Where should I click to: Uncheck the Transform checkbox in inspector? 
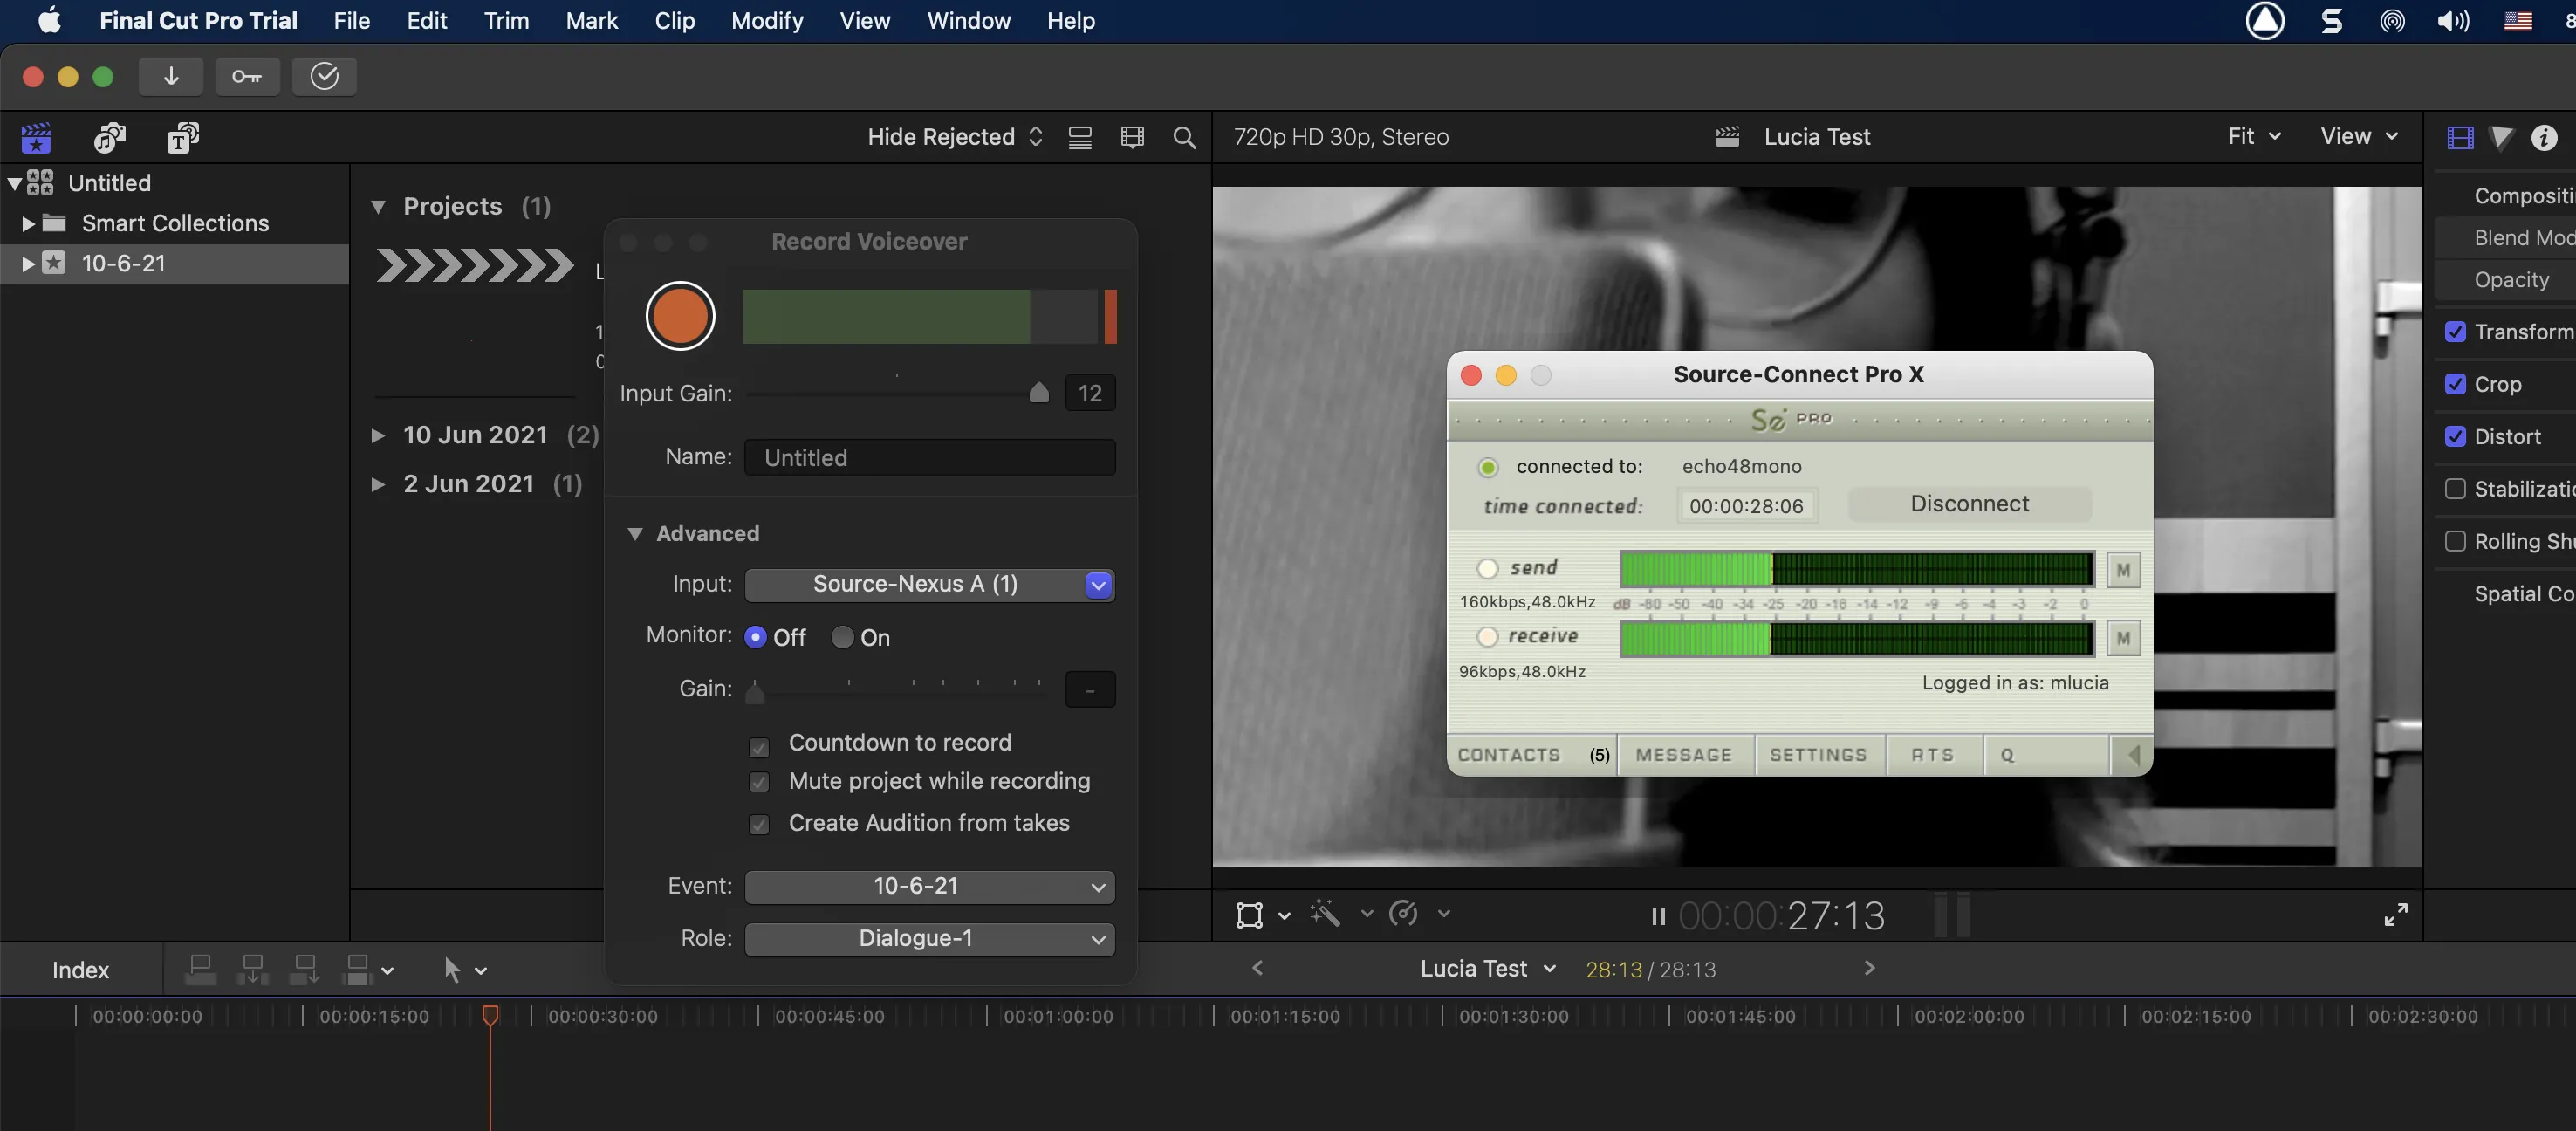(2455, 332)
